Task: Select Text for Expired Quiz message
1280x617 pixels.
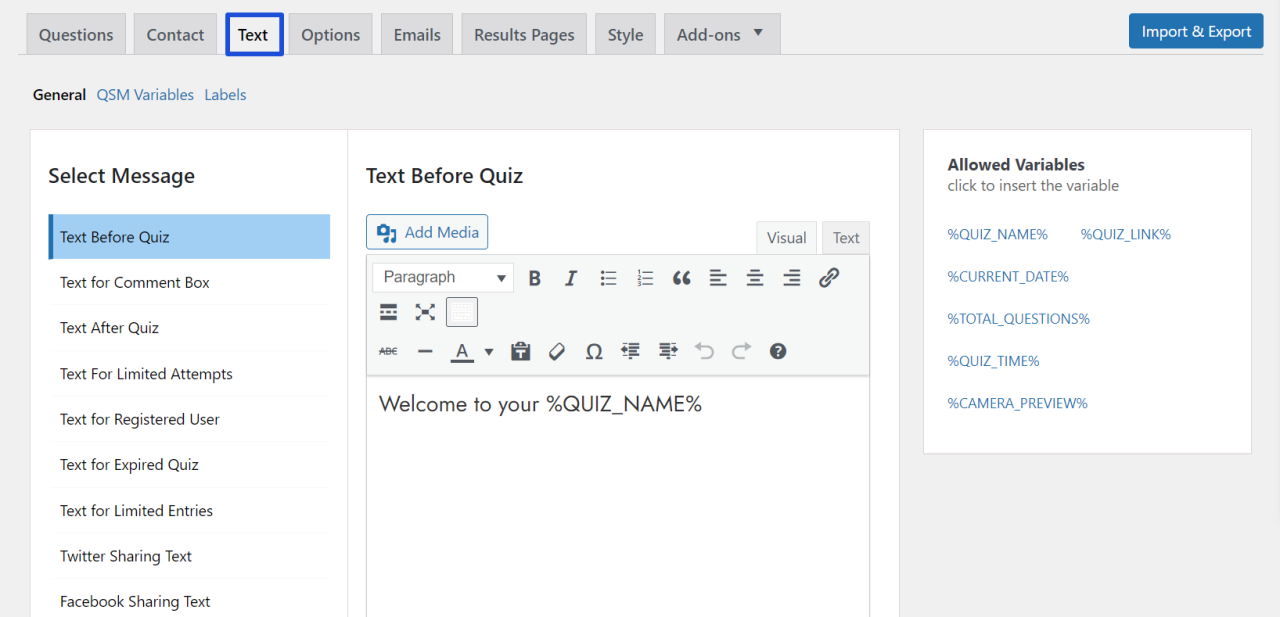Action: pos(189,465)
